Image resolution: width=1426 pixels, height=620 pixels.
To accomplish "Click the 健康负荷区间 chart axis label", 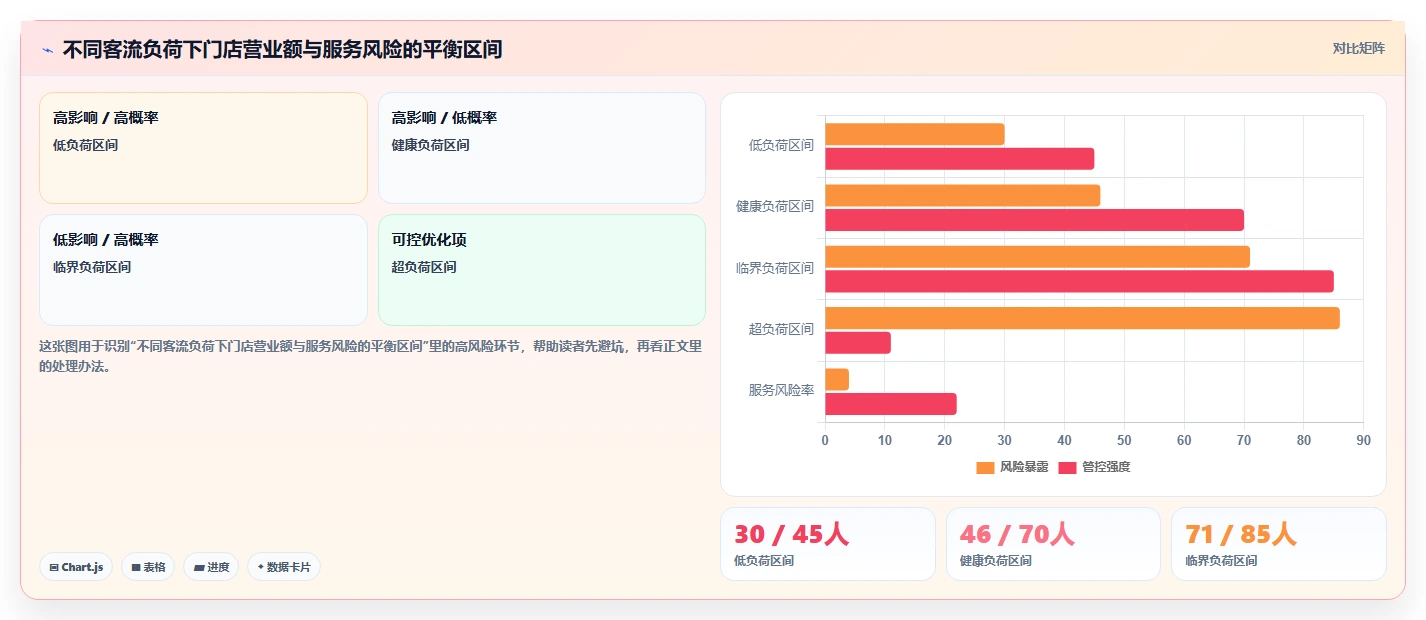I will click(775, 206).
